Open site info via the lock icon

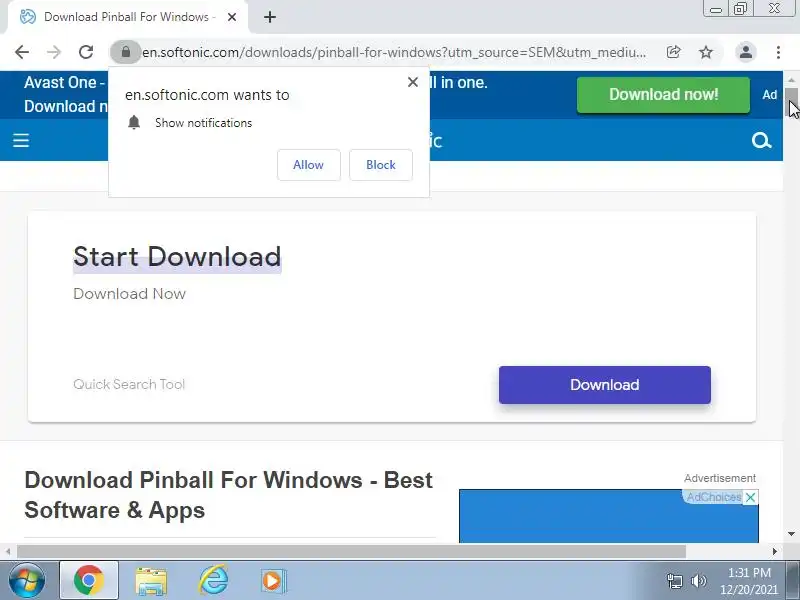pos(126,52)
